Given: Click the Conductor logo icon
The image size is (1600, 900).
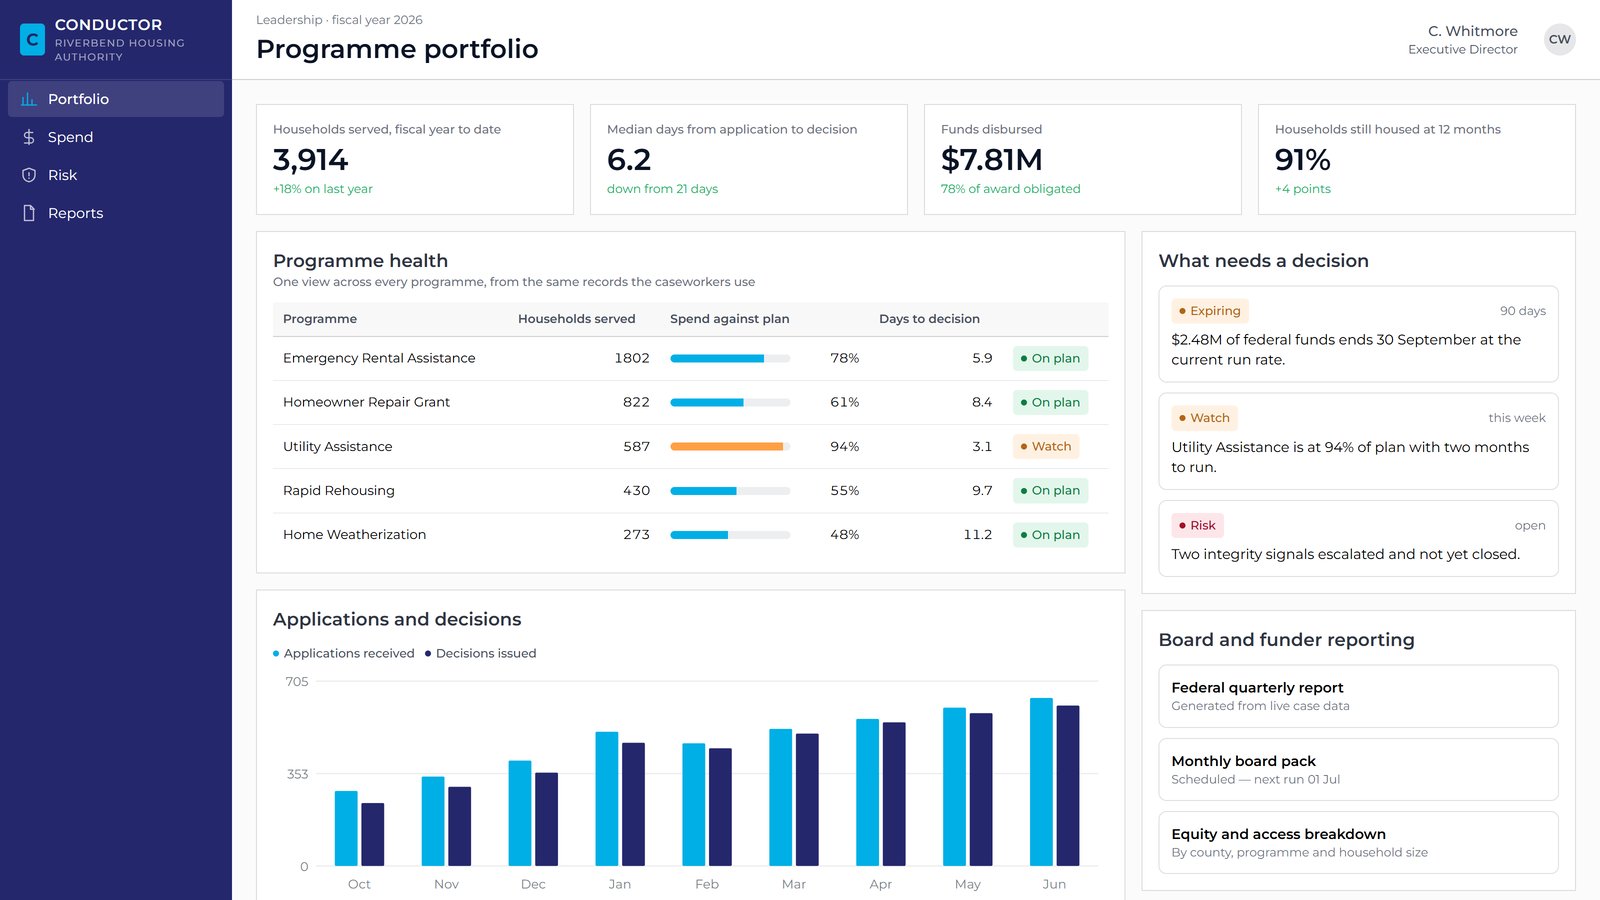Looking at the screenshot, I should click(x=32, y=39).
